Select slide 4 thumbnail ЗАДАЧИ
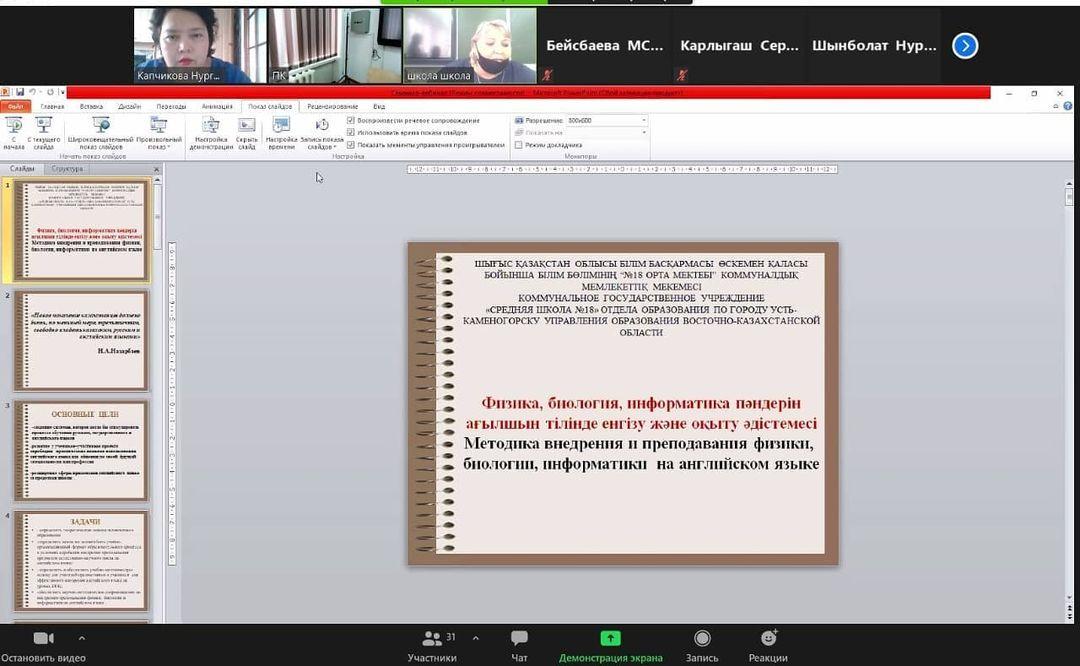This screenshot has width=1080, height=666. tap(81, 561)
